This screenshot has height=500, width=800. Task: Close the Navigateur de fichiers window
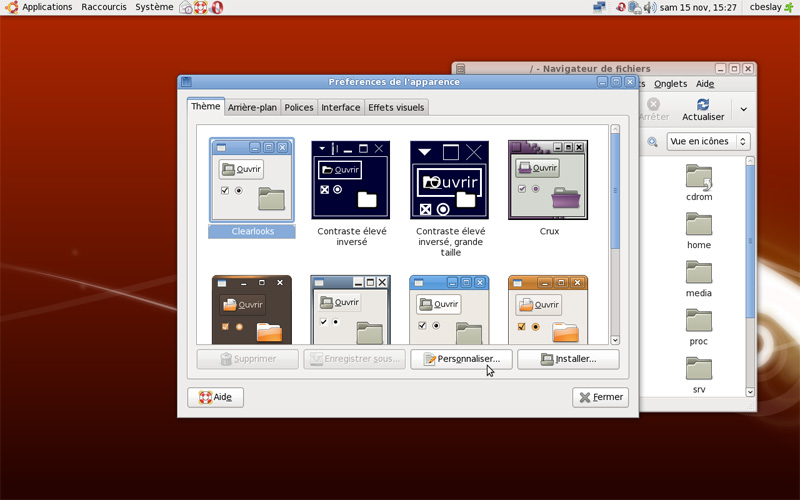tap(748, 68)
